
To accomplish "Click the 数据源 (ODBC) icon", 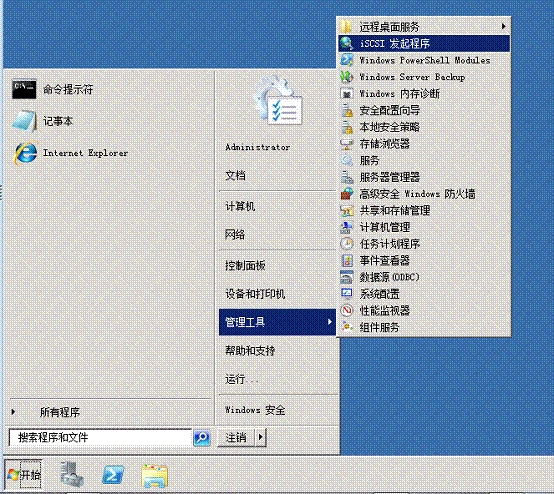I will [x=347, y=277].
